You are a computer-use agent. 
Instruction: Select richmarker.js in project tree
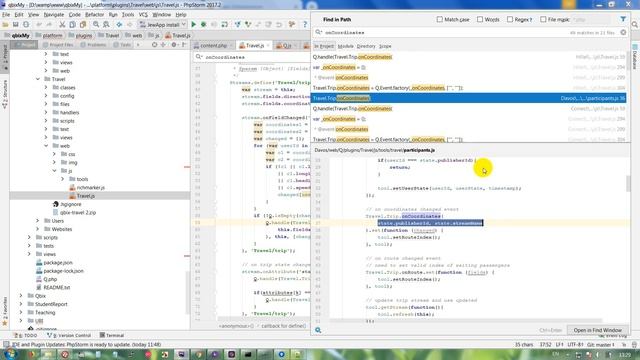click(x=87, y=187)
